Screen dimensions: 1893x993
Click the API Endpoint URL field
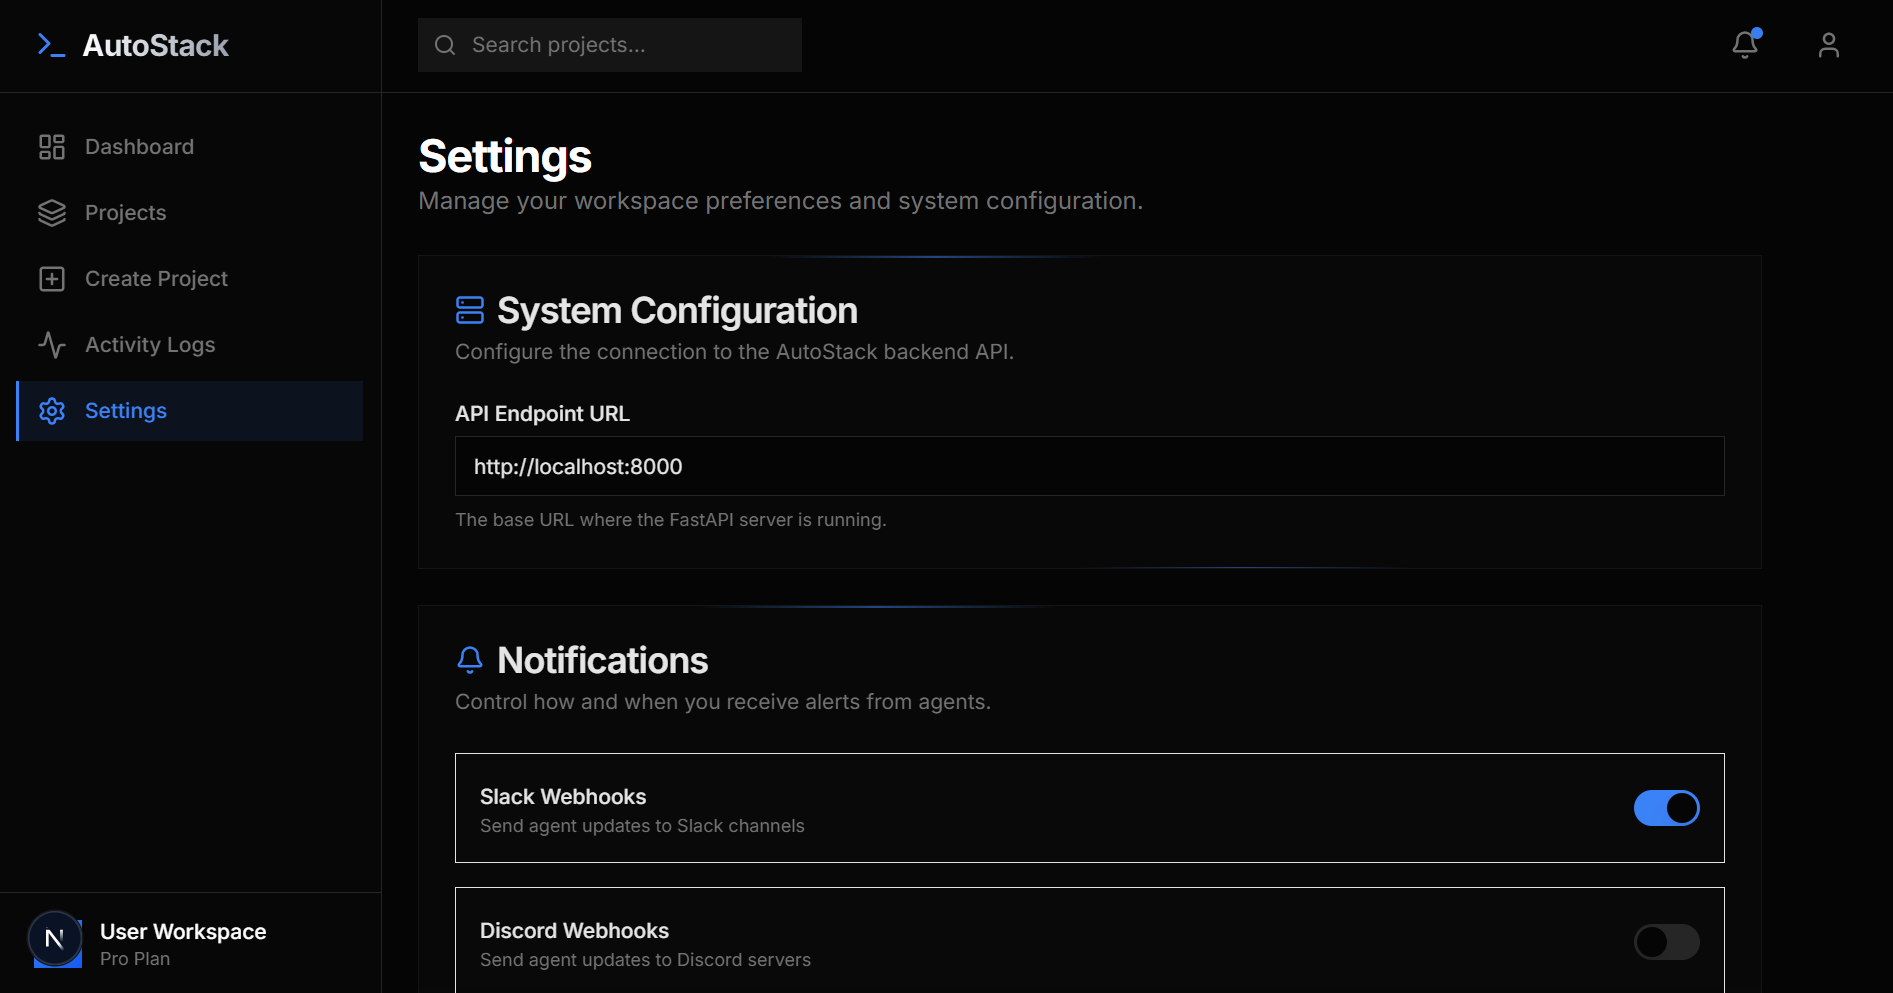point(1089,466)
